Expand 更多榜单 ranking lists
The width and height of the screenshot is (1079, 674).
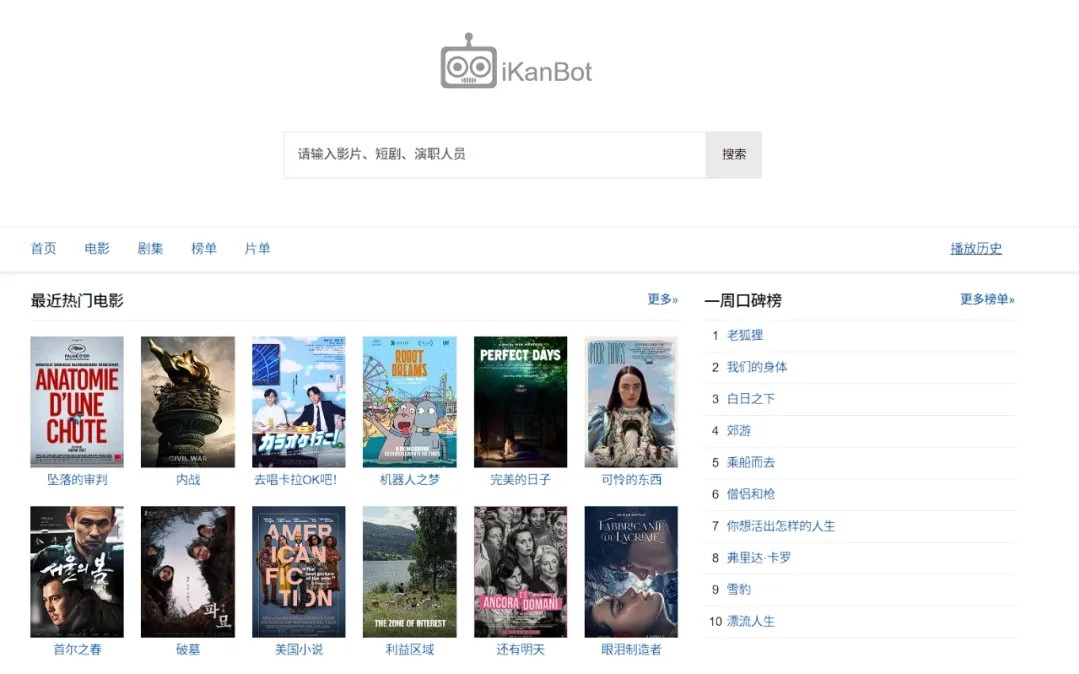point(986,299)
